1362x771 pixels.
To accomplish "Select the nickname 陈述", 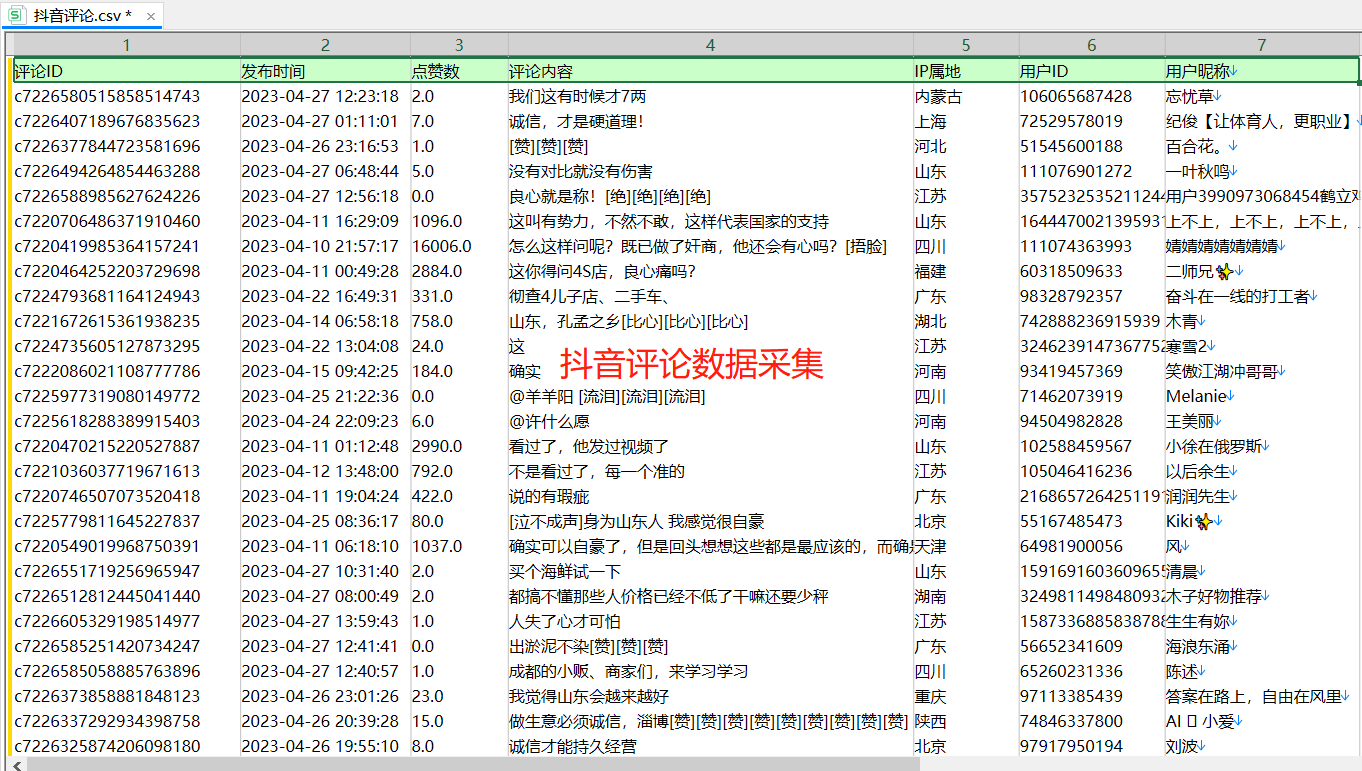I will tap(1182, 671).
